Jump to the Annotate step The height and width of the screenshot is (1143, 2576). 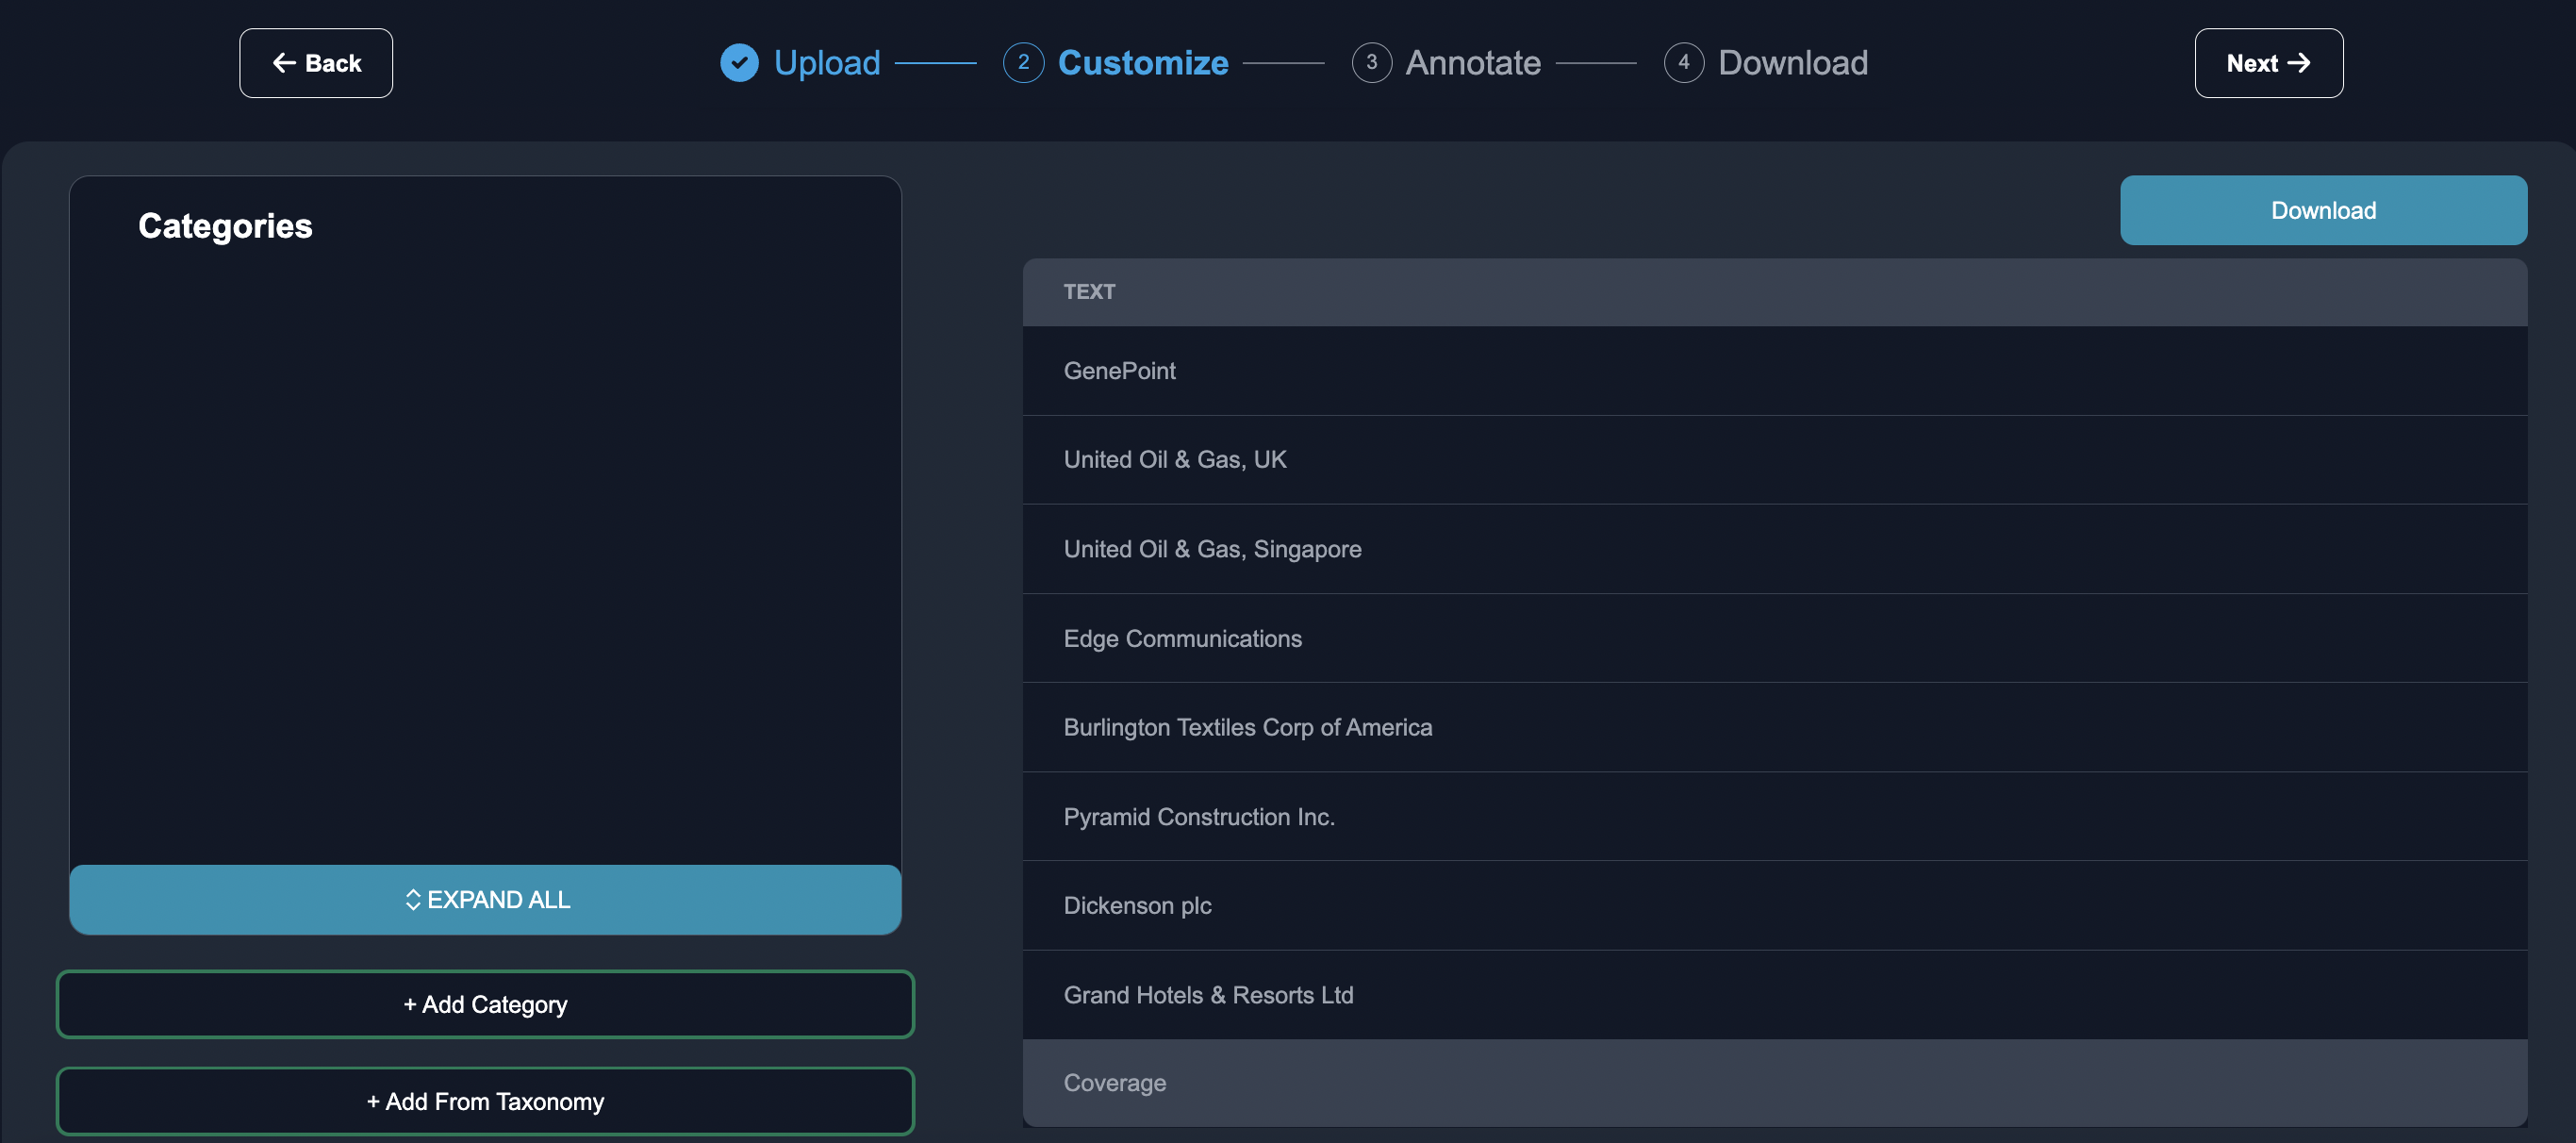point(1473,63)
